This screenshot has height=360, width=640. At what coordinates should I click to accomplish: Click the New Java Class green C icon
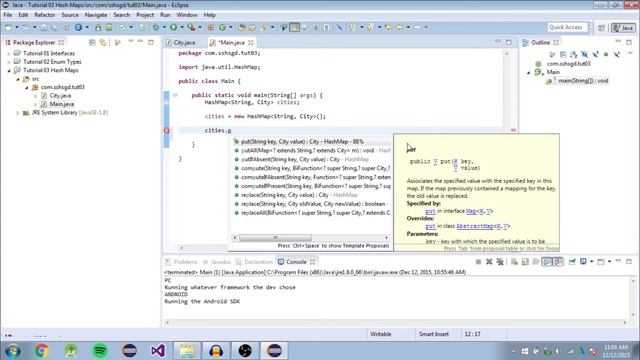(x=222, y=27)
